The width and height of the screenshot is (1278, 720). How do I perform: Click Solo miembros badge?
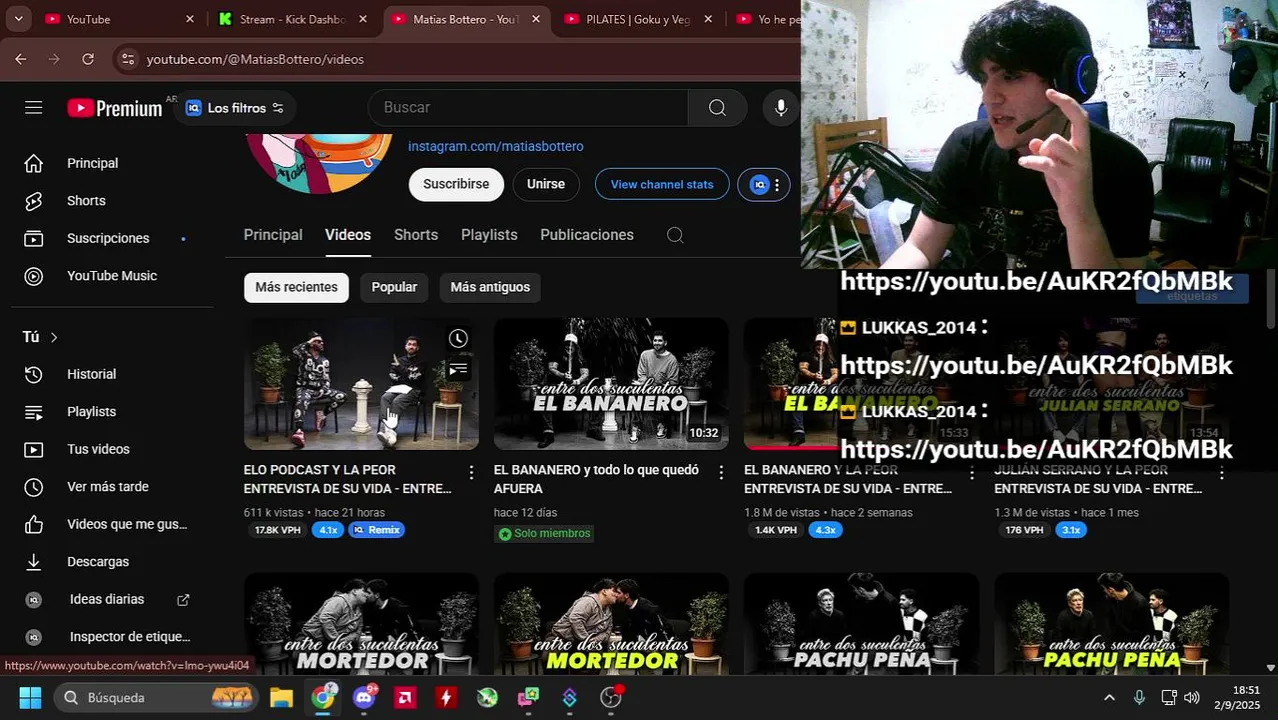[x=544, y=534]
